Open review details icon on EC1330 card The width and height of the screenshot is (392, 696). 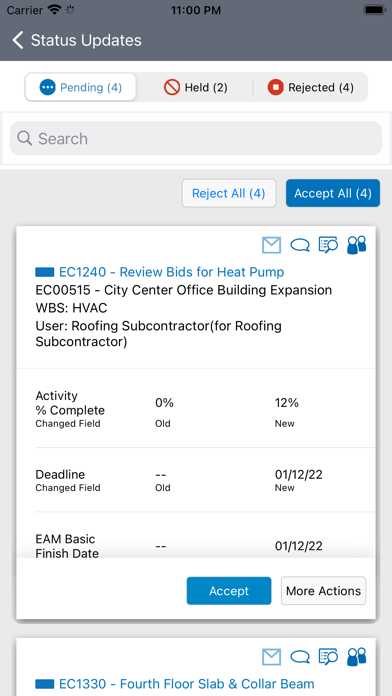(329, 657)
